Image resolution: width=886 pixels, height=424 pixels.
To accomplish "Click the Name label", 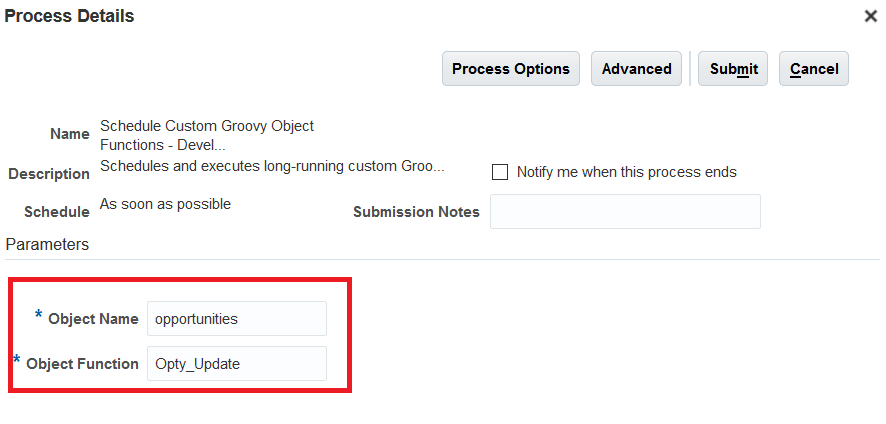I will (69, 134).
